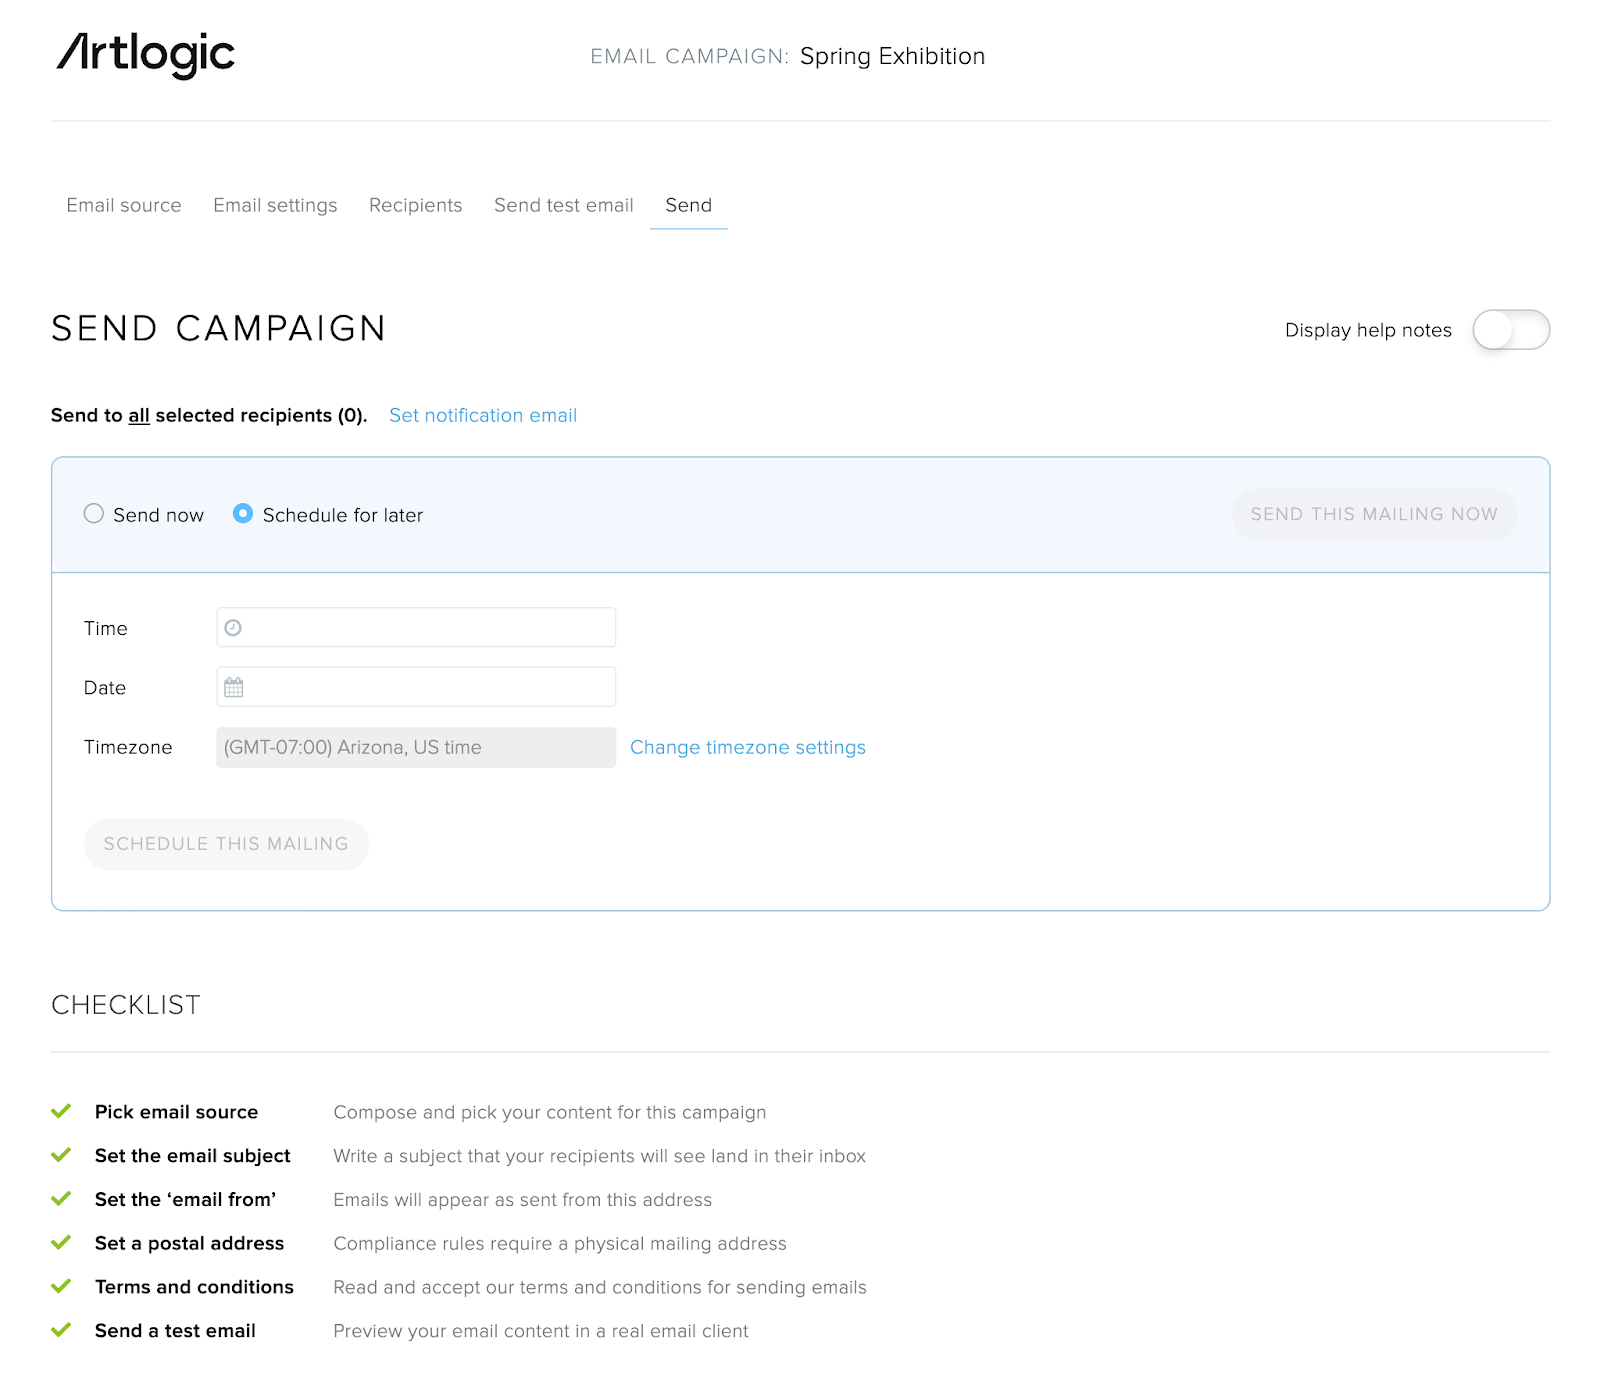The image size is (1600, 1381).
Task: Click the calendar icon in Date field
Action: point(234,688)
